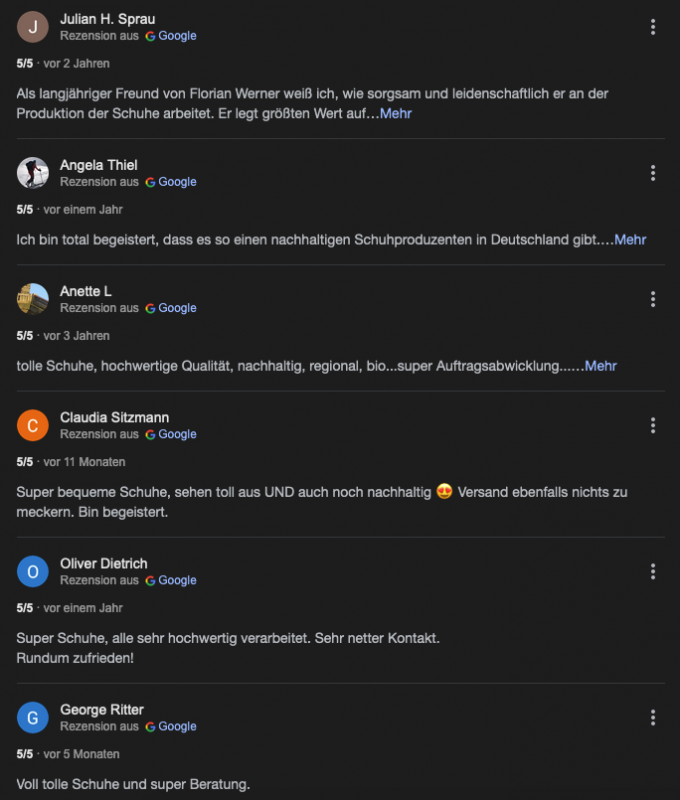Screen dimensions: 680x800
Task: Expand Angela Thiel's review via Mehr
Action: tap(630, 239)
